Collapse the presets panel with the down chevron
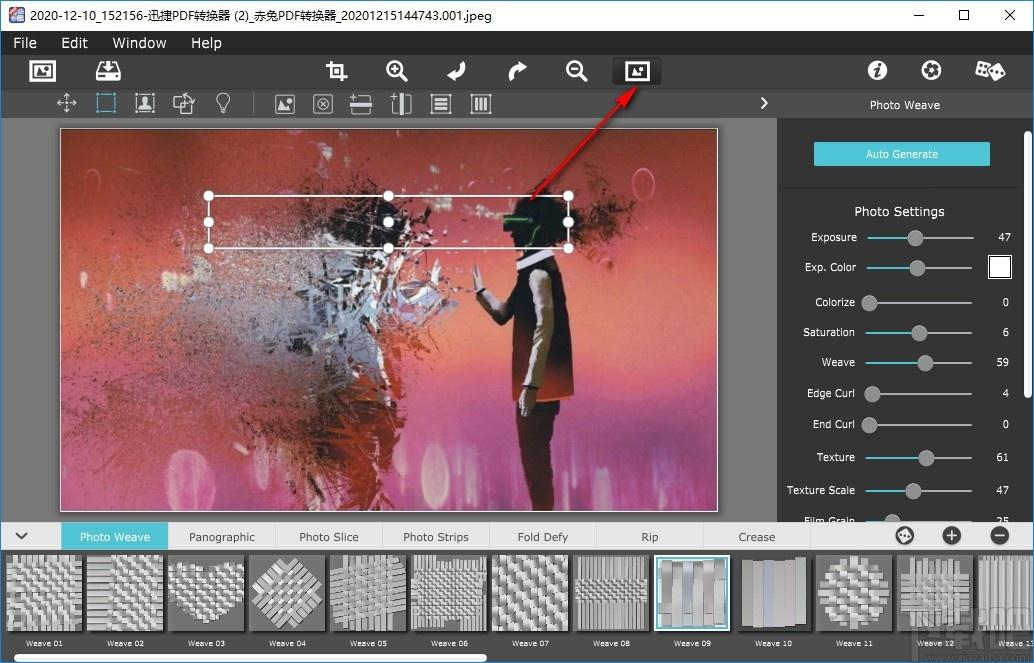Viewport: 1034px width, 663px height. pyautogui.click(x=22, y=536)
